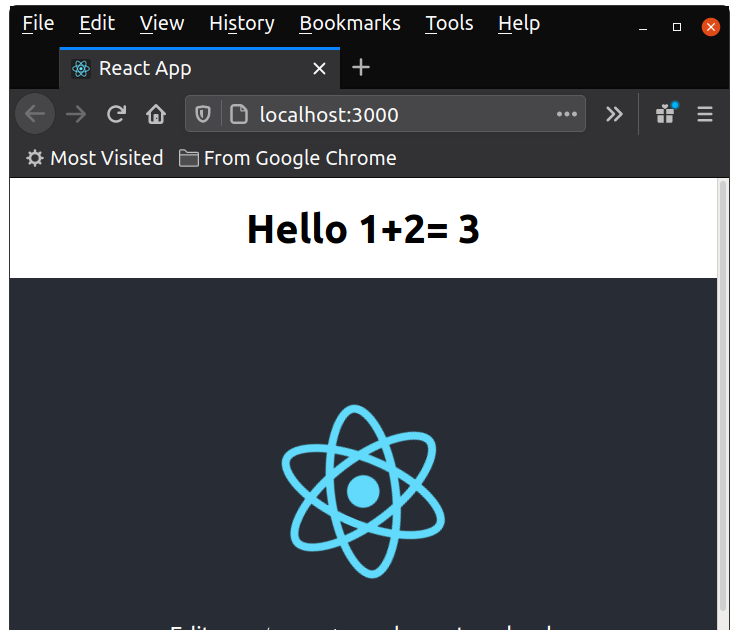Click the From Google Chrome folder icon
The width and height of the screenshot is (739, 630).
click(x=189, y=158)
